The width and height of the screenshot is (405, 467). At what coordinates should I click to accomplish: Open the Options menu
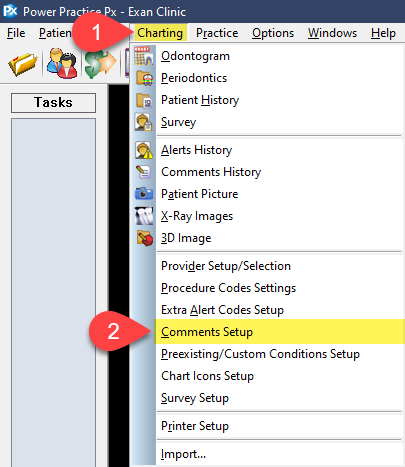click(273, 33)
